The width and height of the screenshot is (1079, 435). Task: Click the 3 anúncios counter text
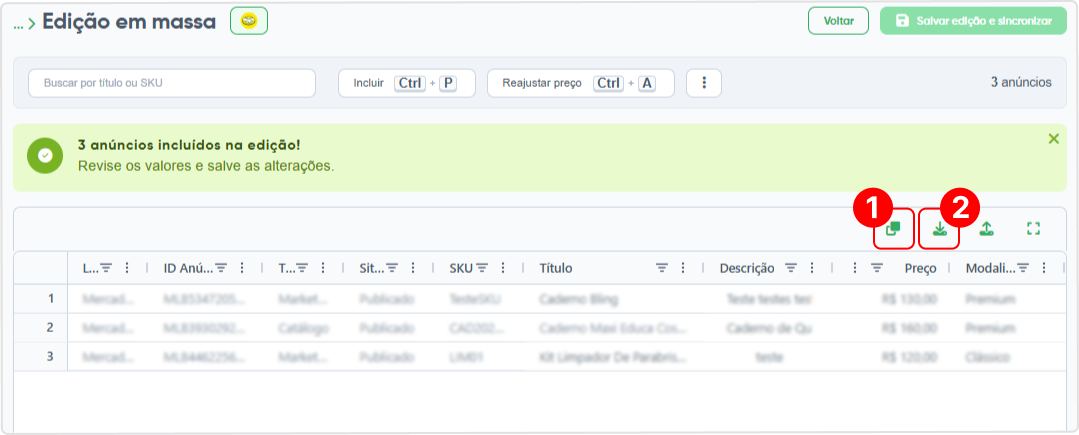tap(1021, 83)
